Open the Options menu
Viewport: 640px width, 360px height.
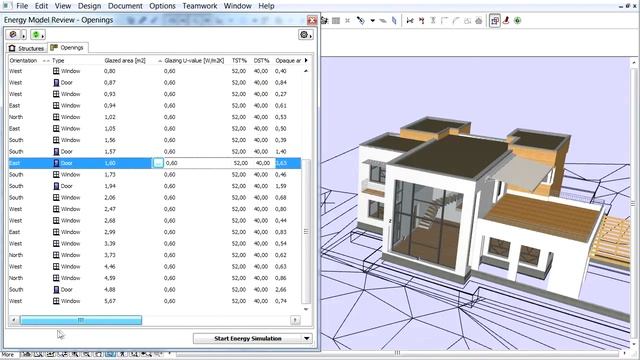pos(162,6)
